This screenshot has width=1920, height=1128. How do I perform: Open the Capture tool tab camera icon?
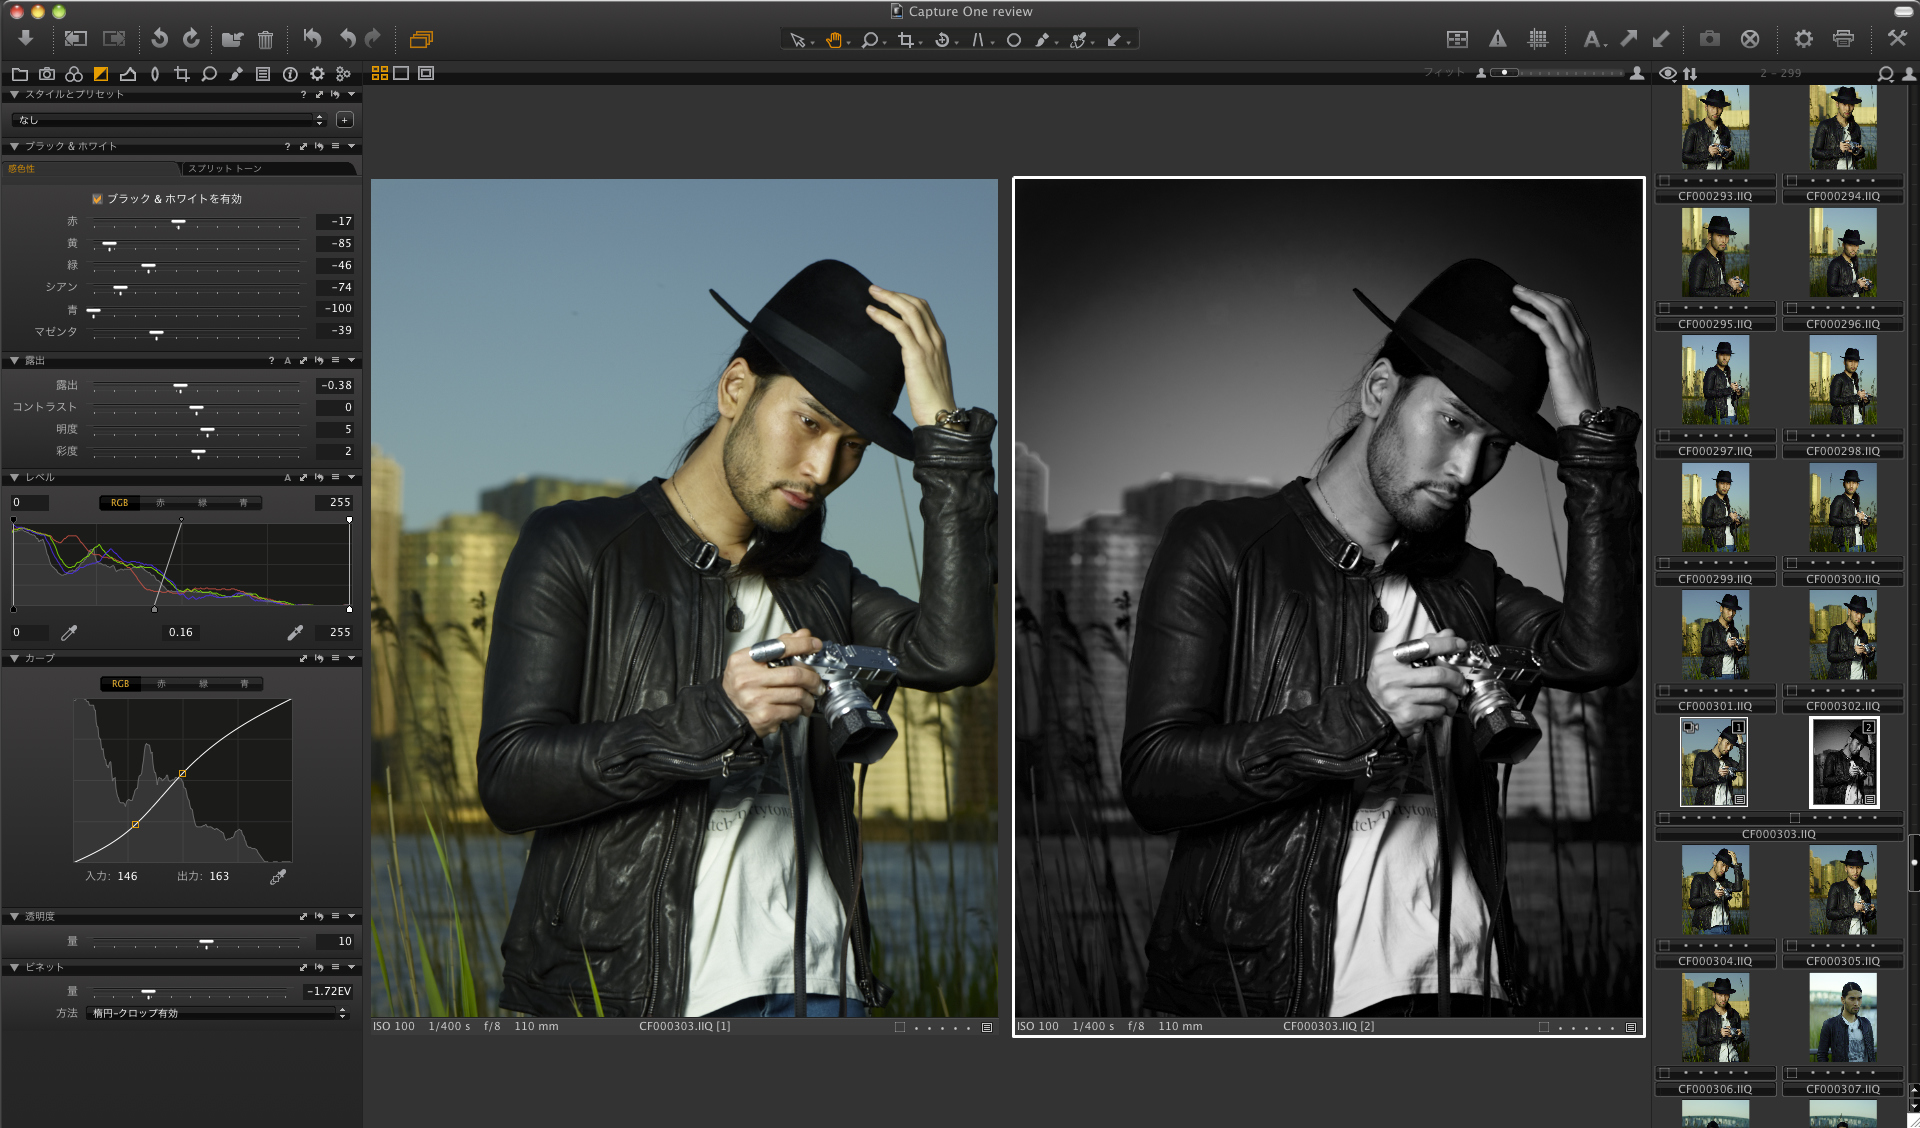click(47, 74)
